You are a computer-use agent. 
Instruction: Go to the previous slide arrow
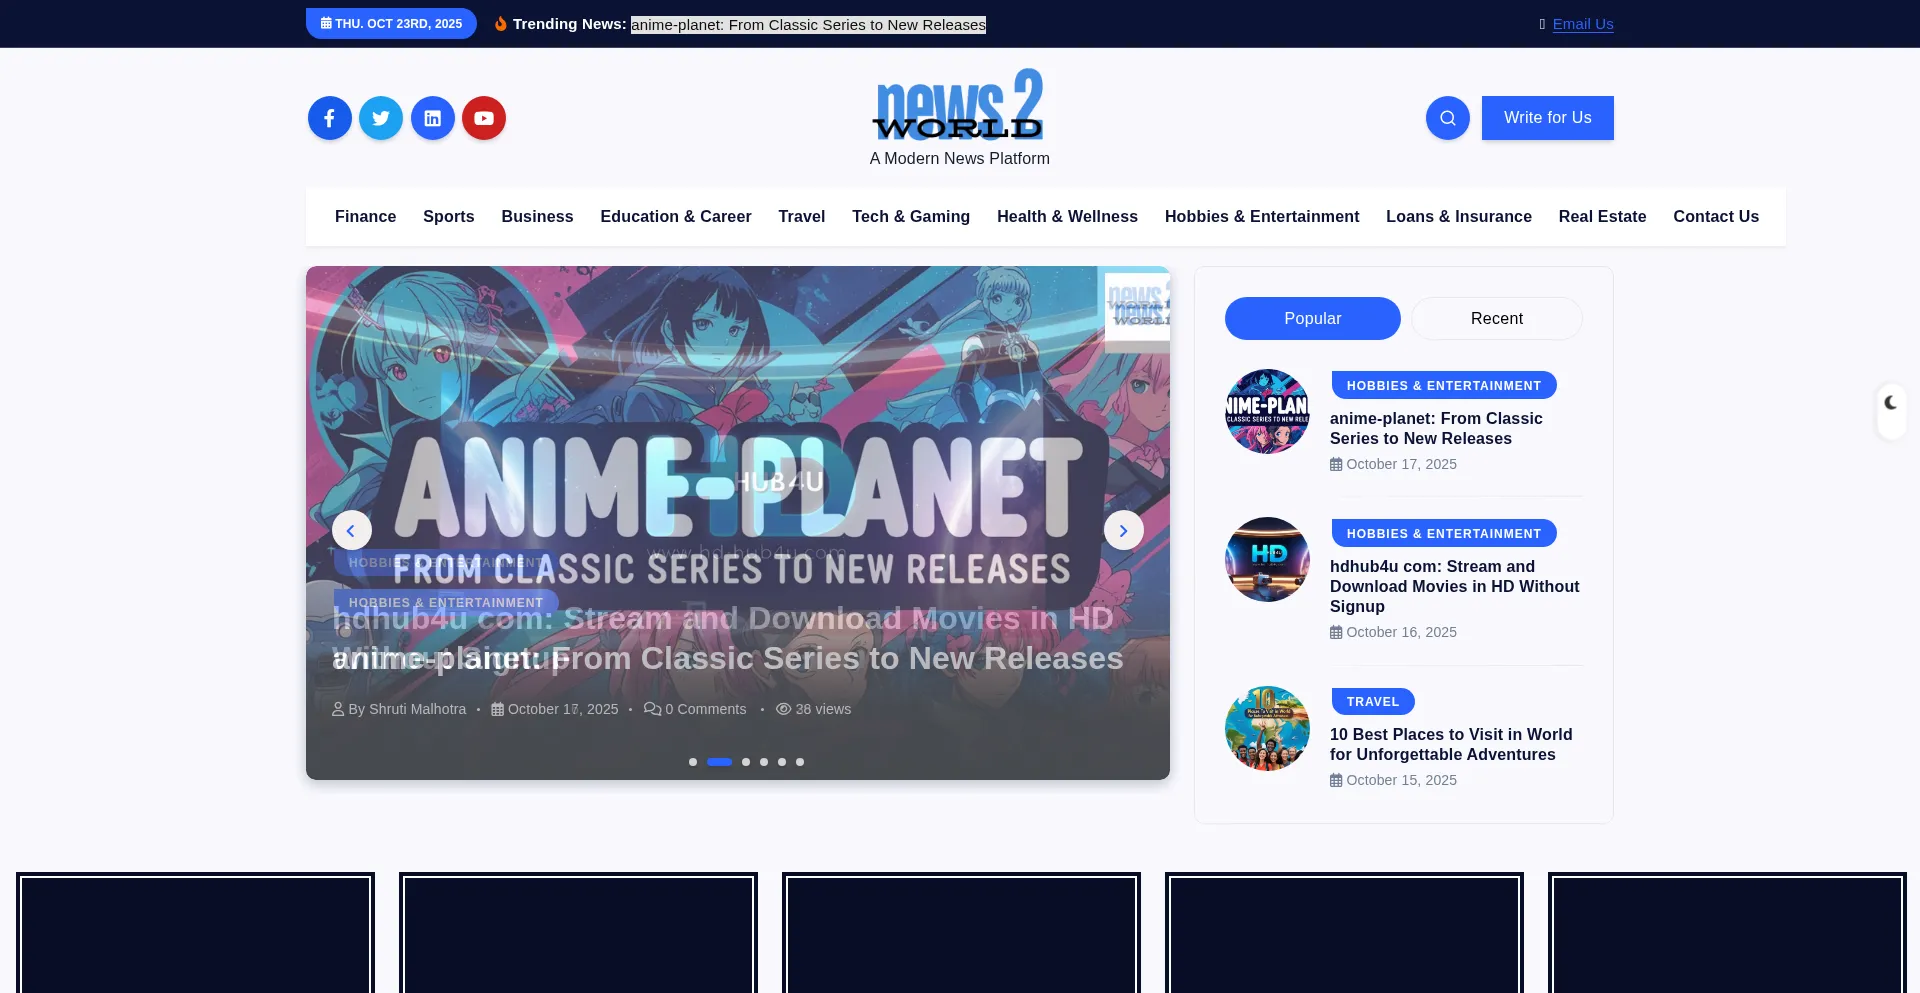coord(352,531)
